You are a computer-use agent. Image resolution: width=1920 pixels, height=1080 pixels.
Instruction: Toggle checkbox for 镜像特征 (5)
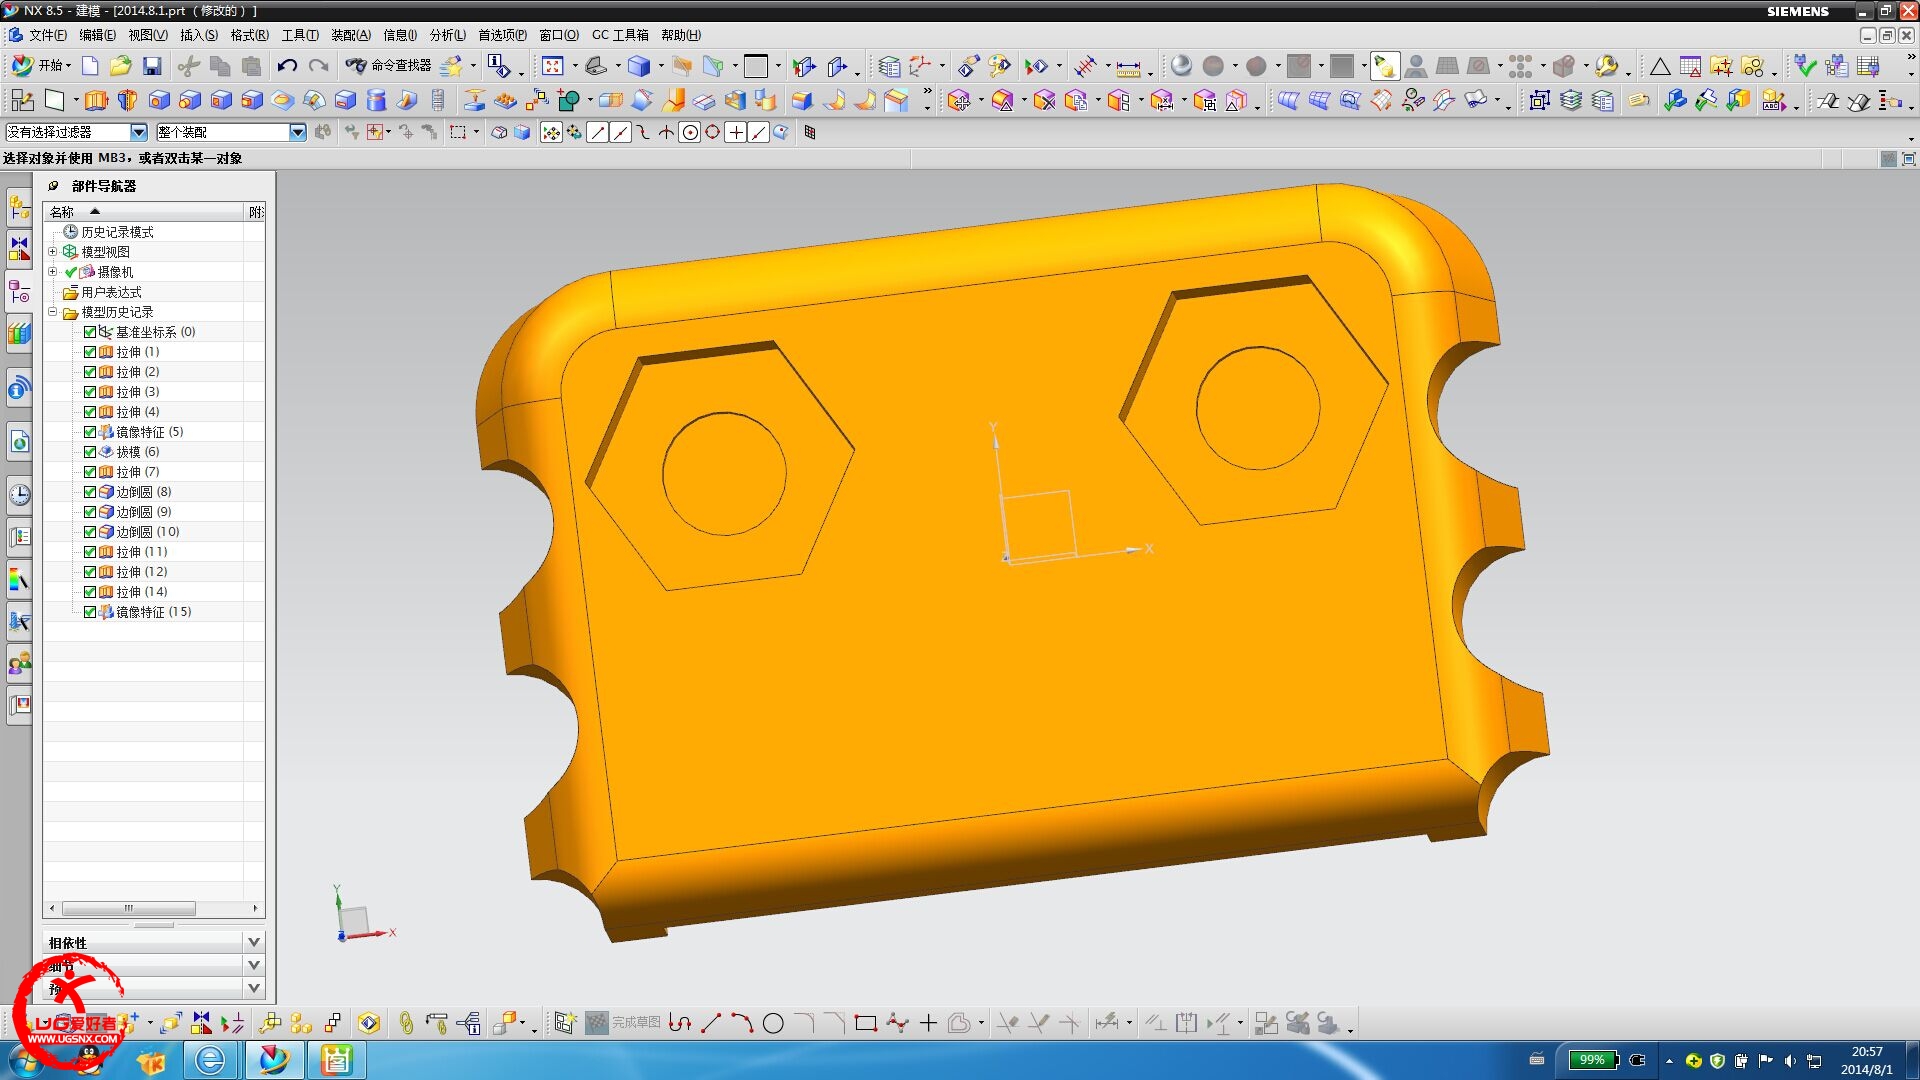tap(90, 432)
